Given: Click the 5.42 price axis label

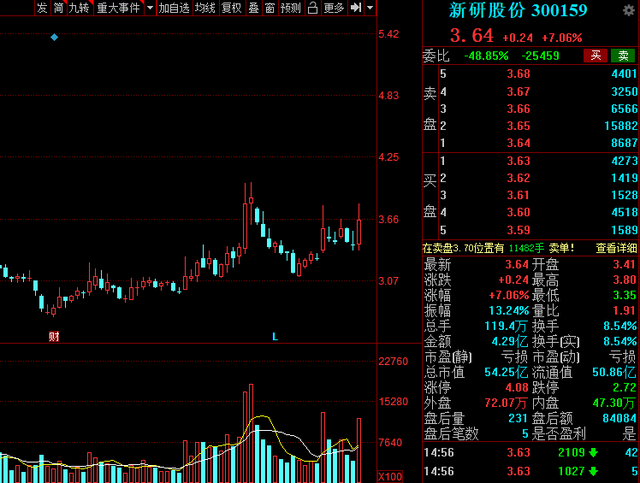Looking at the screenshot, I should (389, 34).
